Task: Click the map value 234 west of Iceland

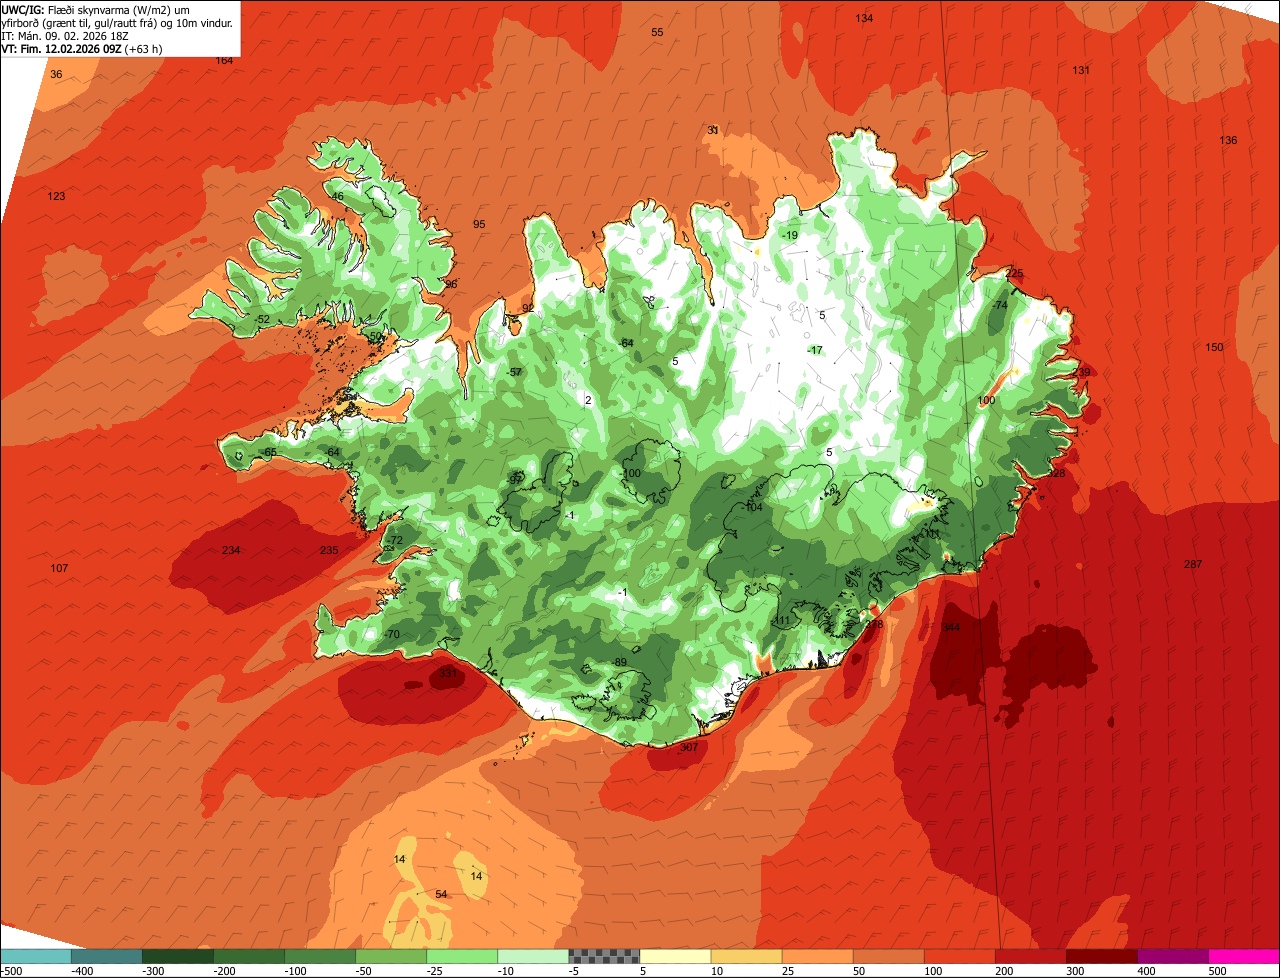Action: (231, 551)
